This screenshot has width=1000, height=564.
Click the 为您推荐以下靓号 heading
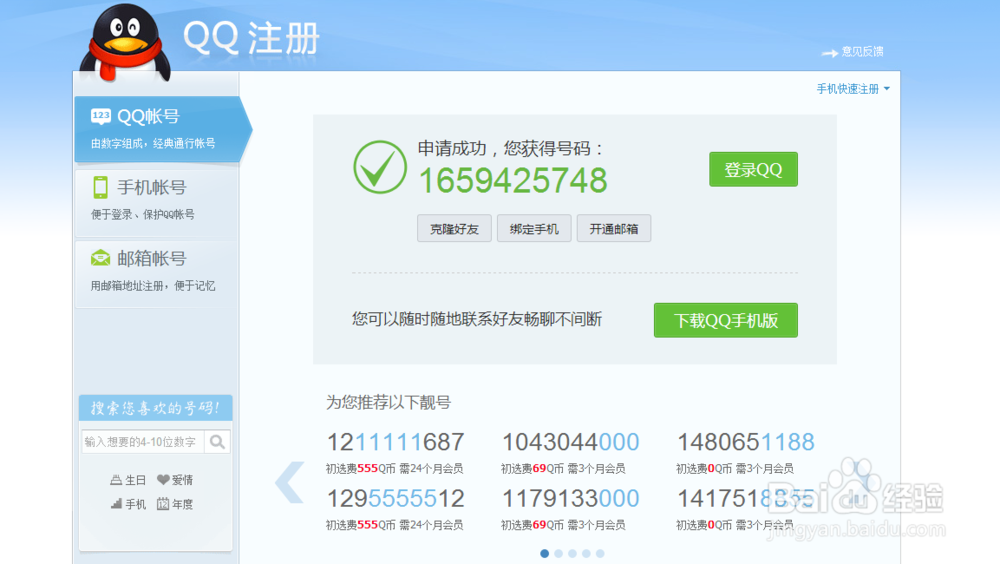[x=388, y=403]
